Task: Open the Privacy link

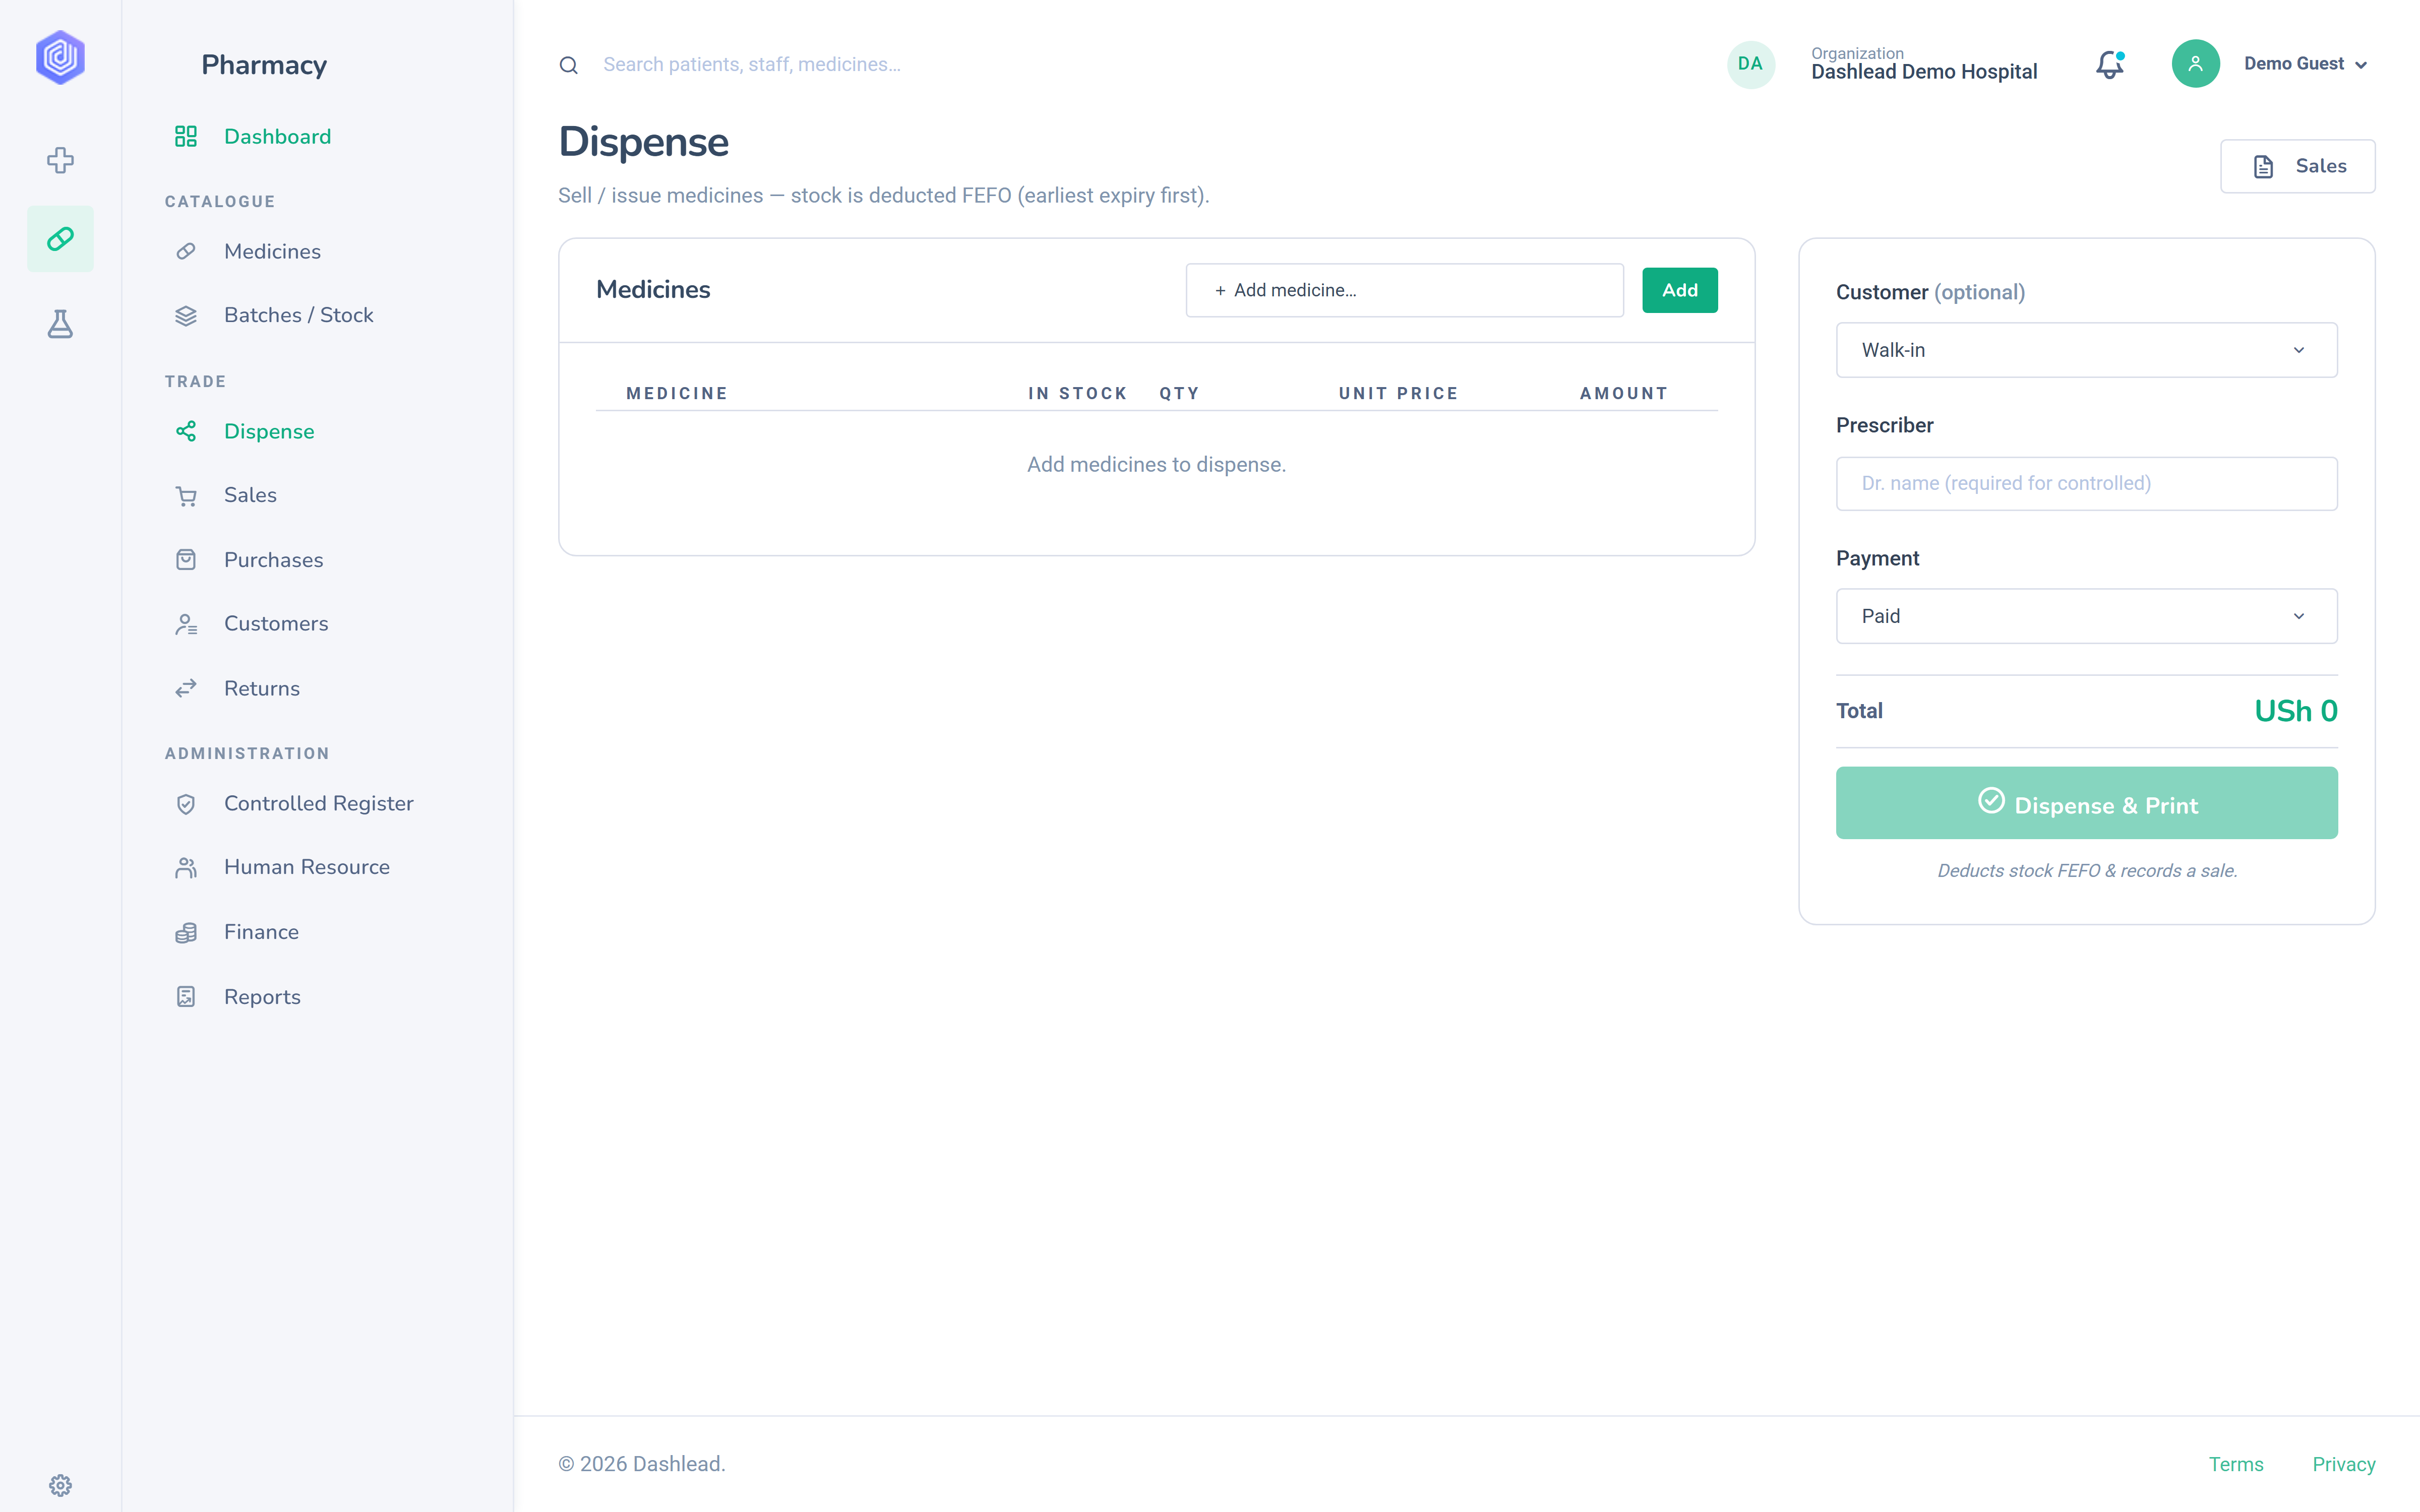Action: (2344, 1464)
